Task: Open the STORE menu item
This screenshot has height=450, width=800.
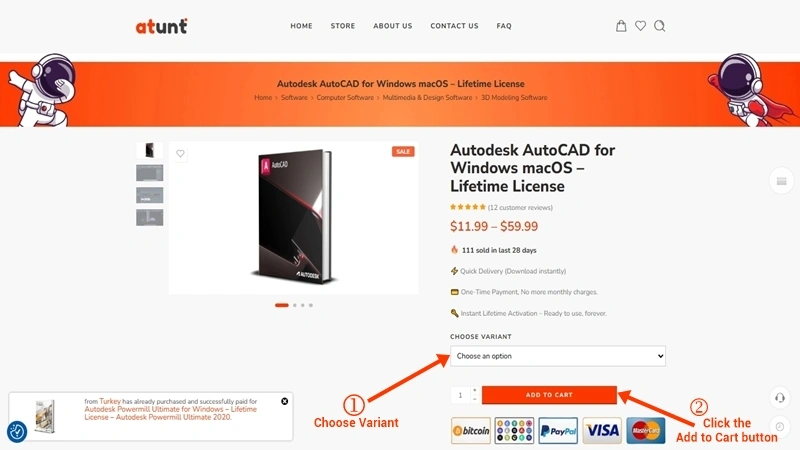Action: [x=342, y=26]
